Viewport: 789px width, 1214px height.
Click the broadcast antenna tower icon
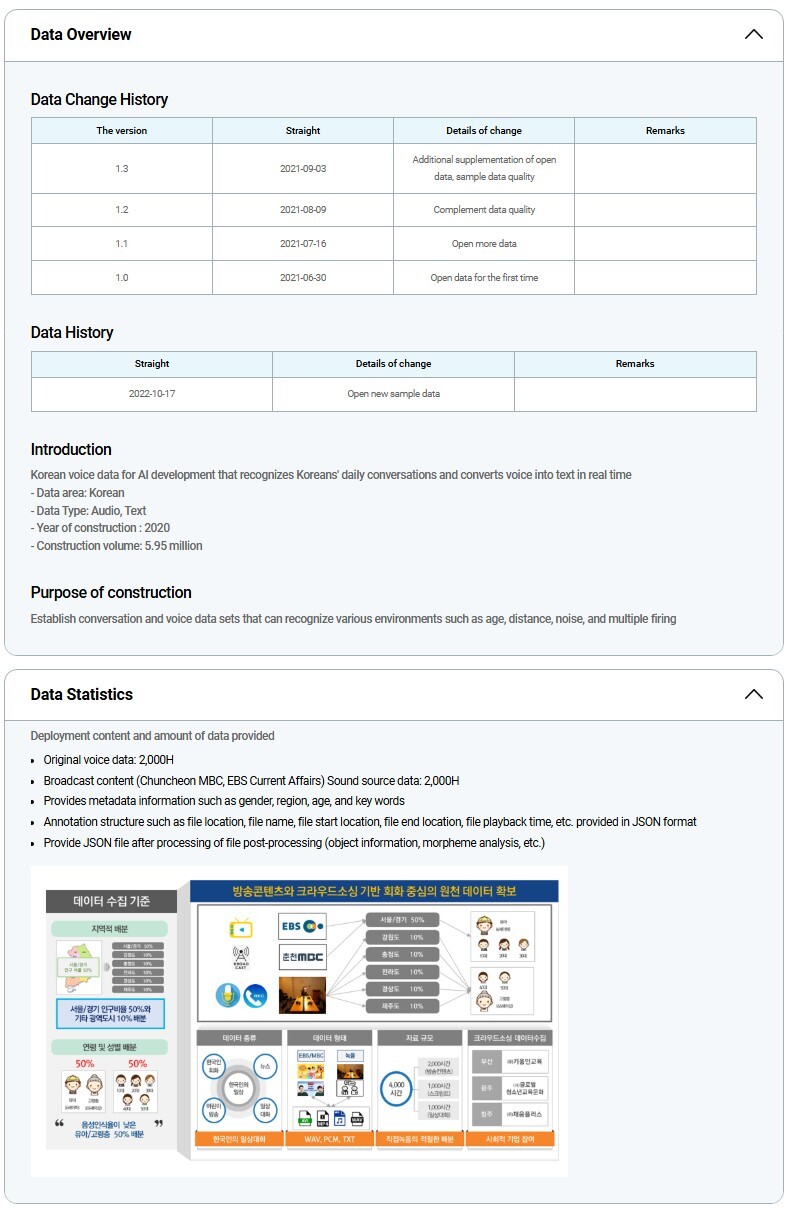point(241,959)
